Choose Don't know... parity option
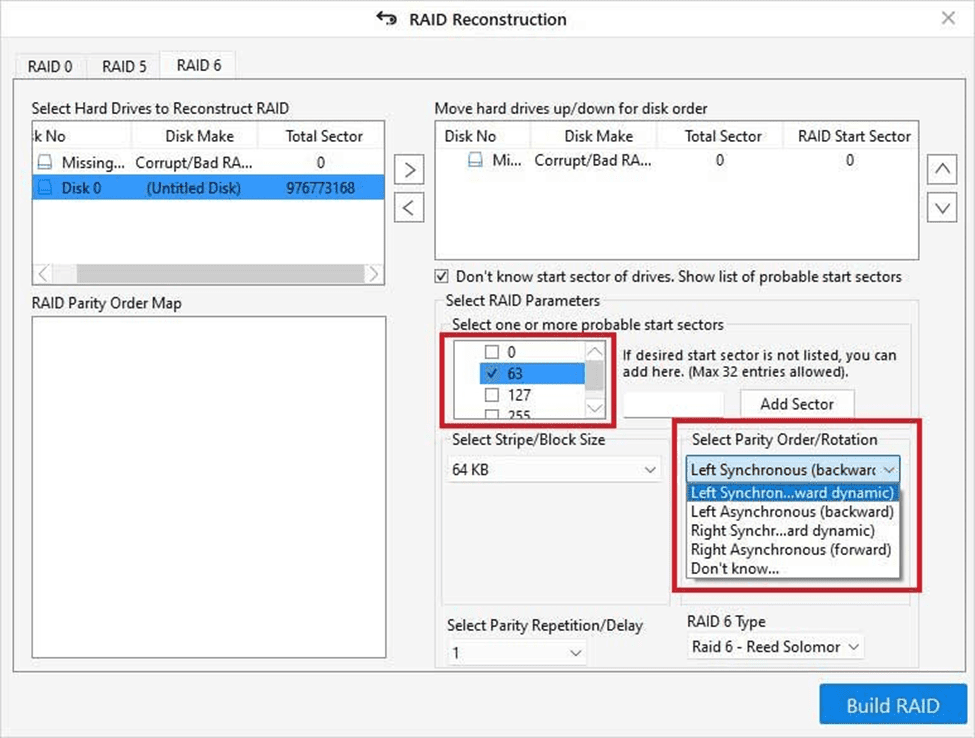975x738 pixels. click(x=793, y=569)
